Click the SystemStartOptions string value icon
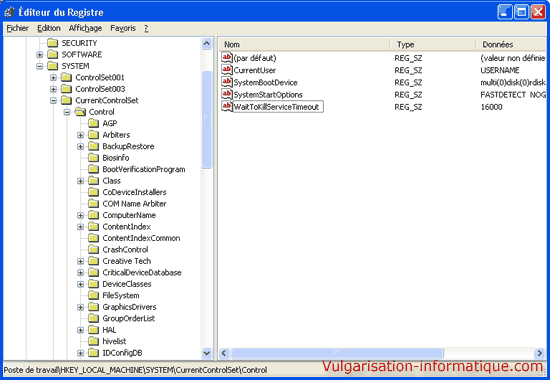 (x=227, y=94)
